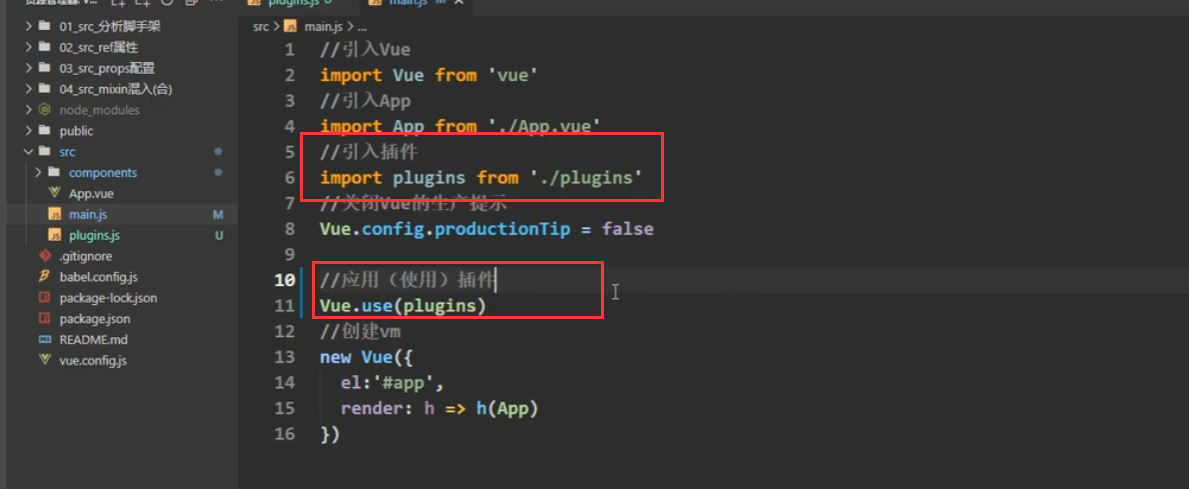Image resolution: width=1189 pixels, height=489 pixels.
Task: Expand the 04_src_mixin混入(合) folder chevron
Action: [x=28, y=89]
